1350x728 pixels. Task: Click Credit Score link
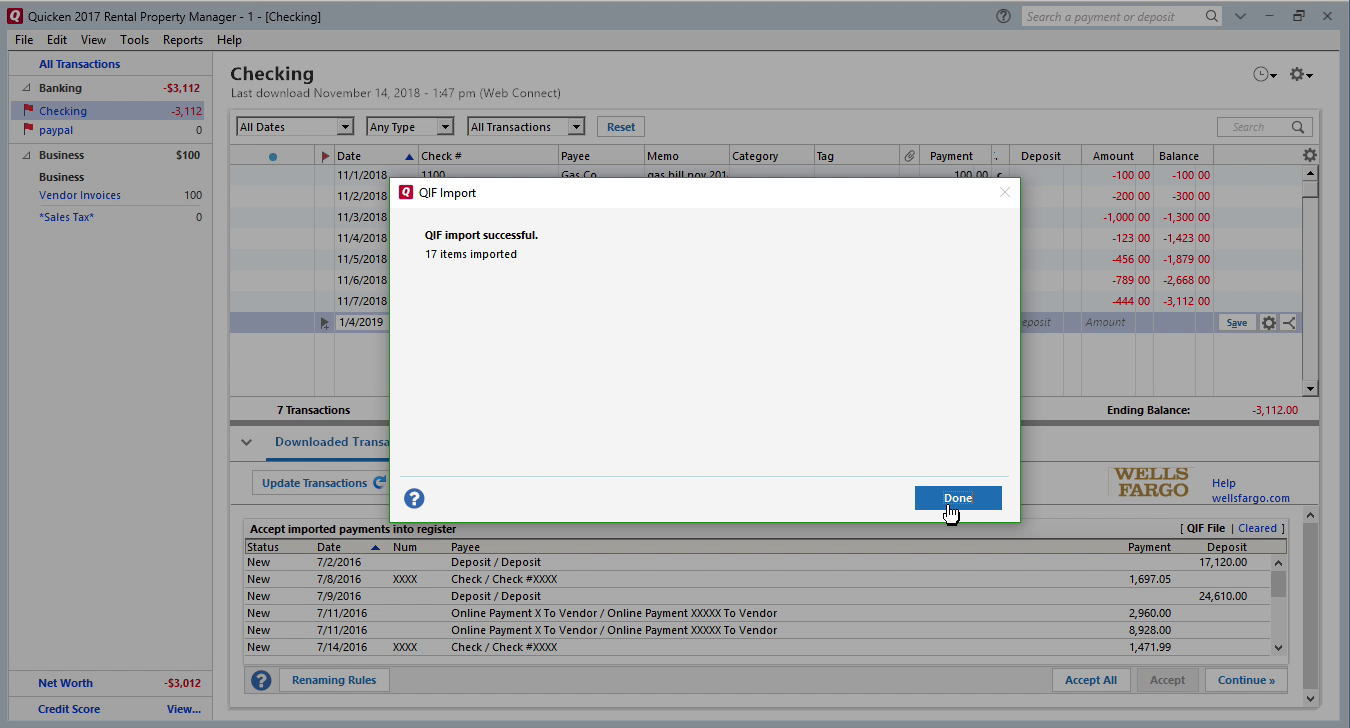(69, 709)
